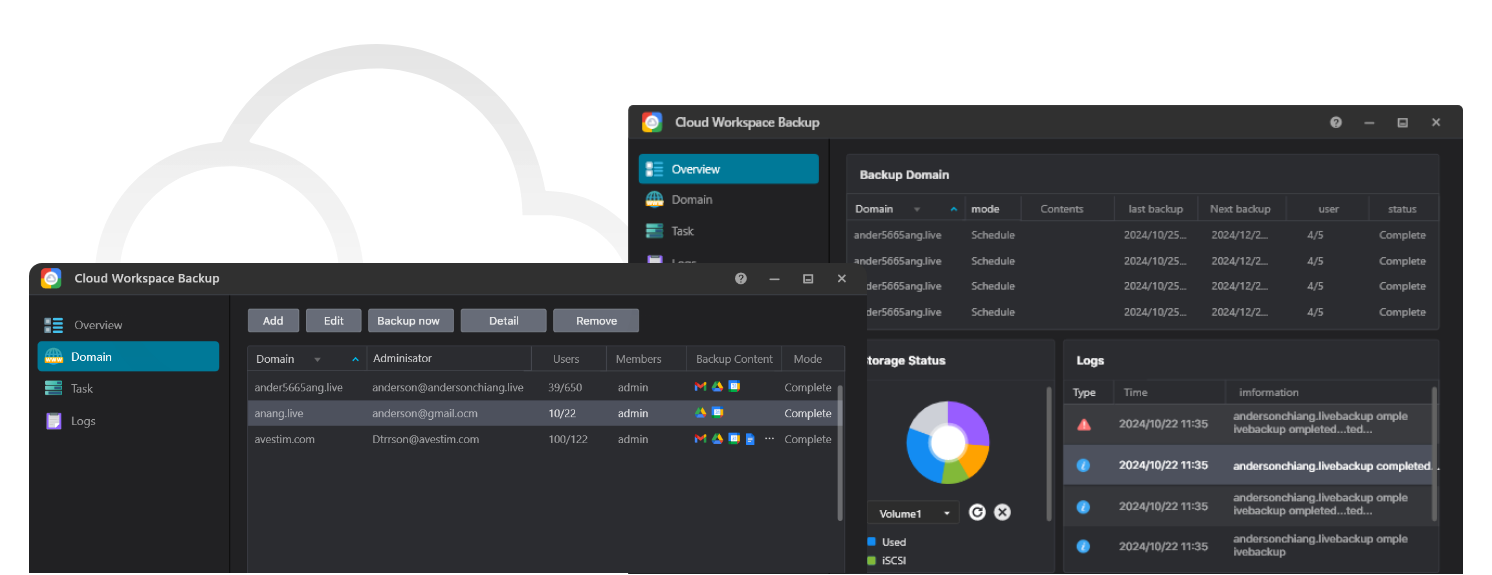The image size is (1492, 575).
Task: Click the Gmail icon in the avestim.com row
Action: (x=701, y=439)
